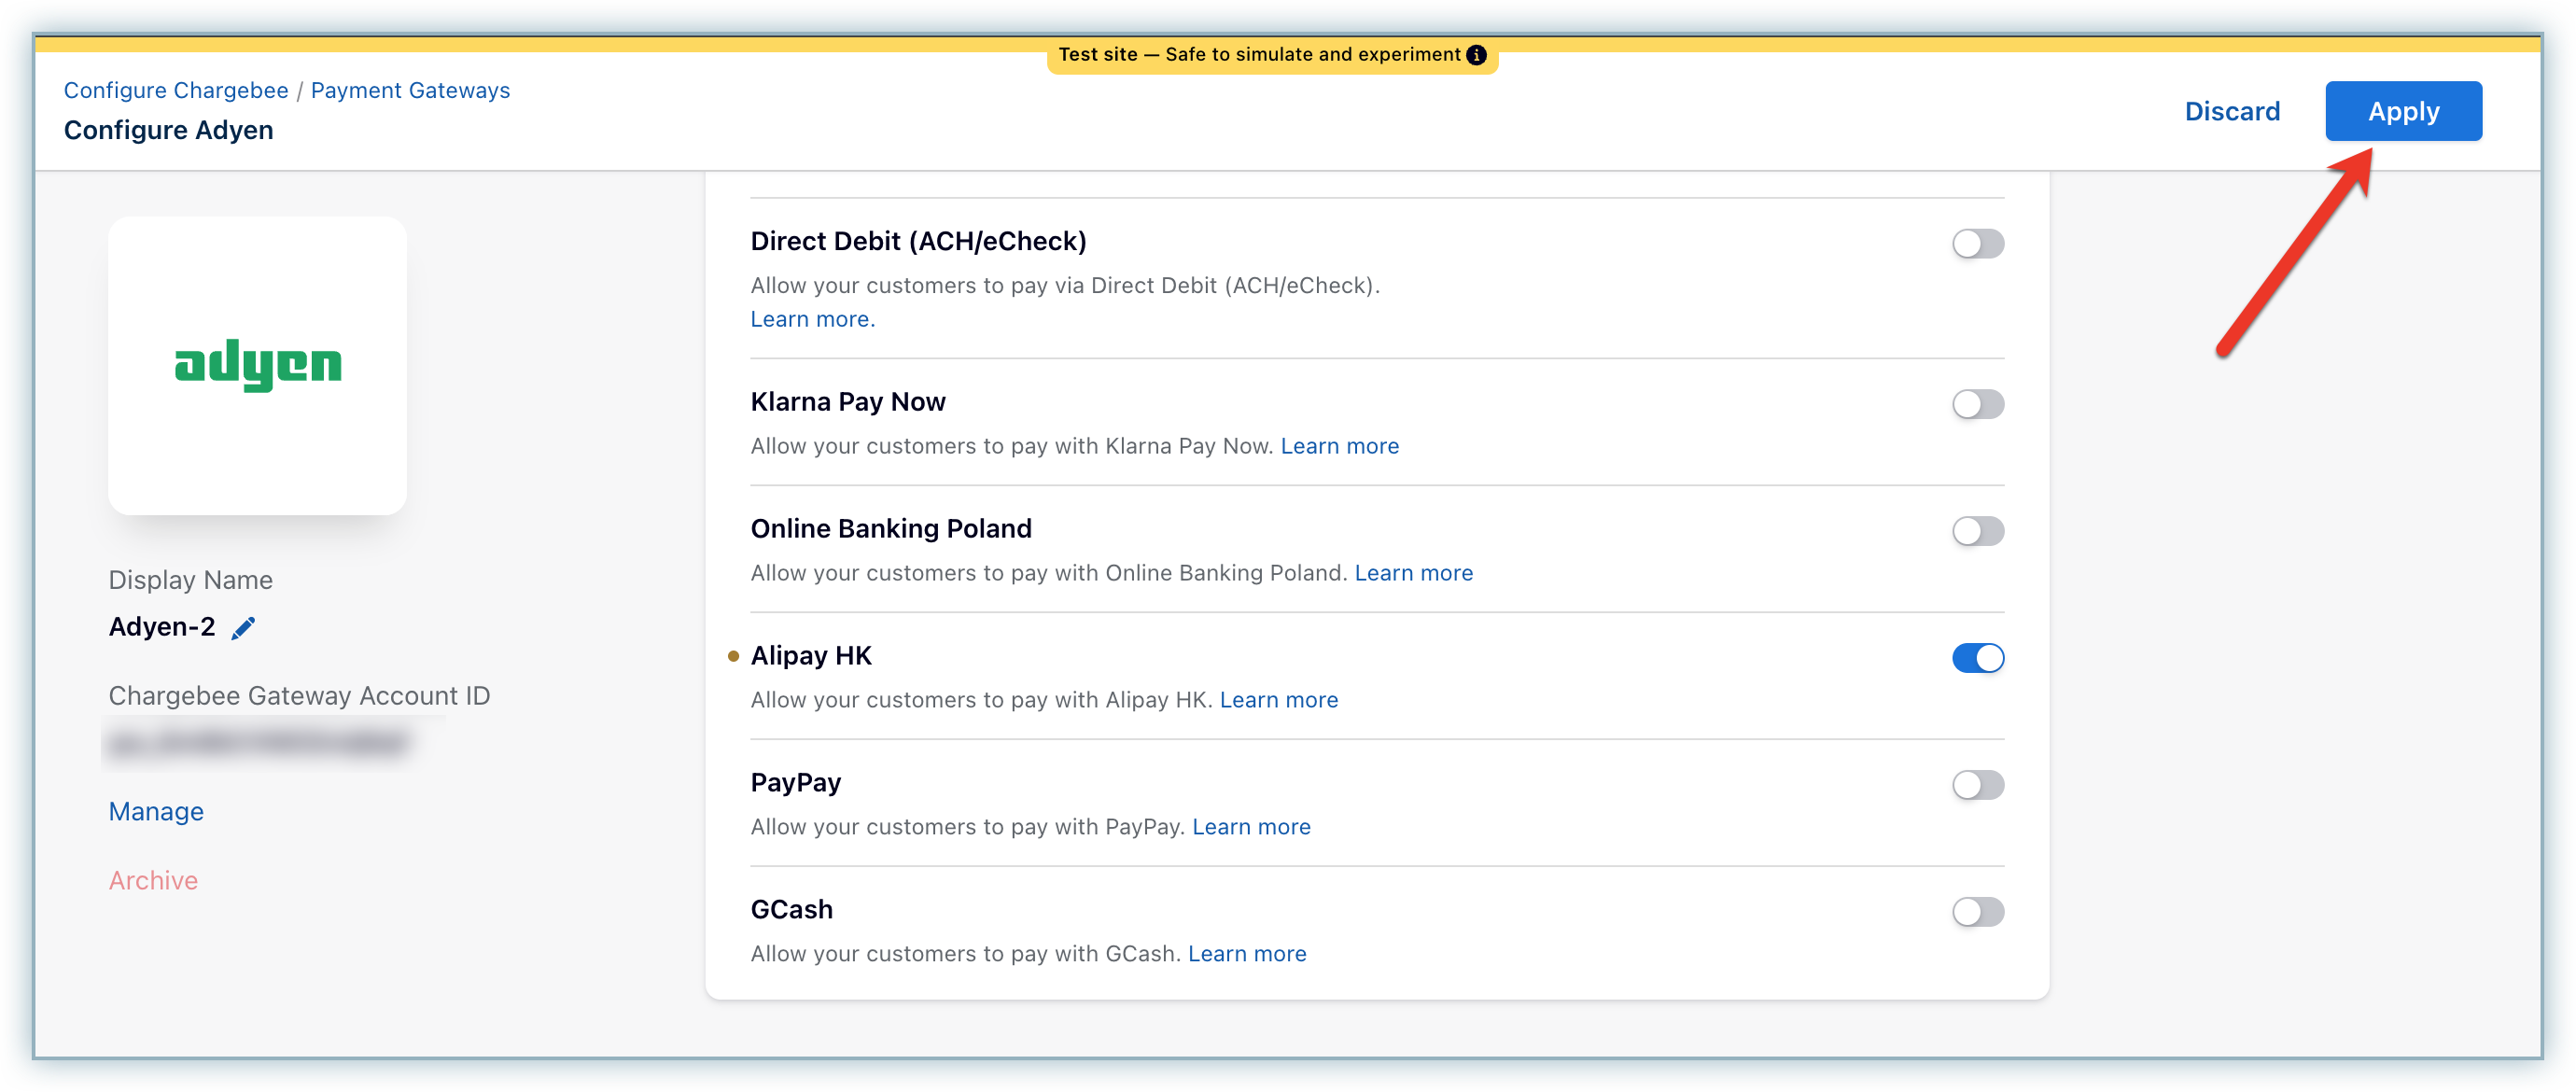Click the pencil icon to edit display name

[243, 627]
